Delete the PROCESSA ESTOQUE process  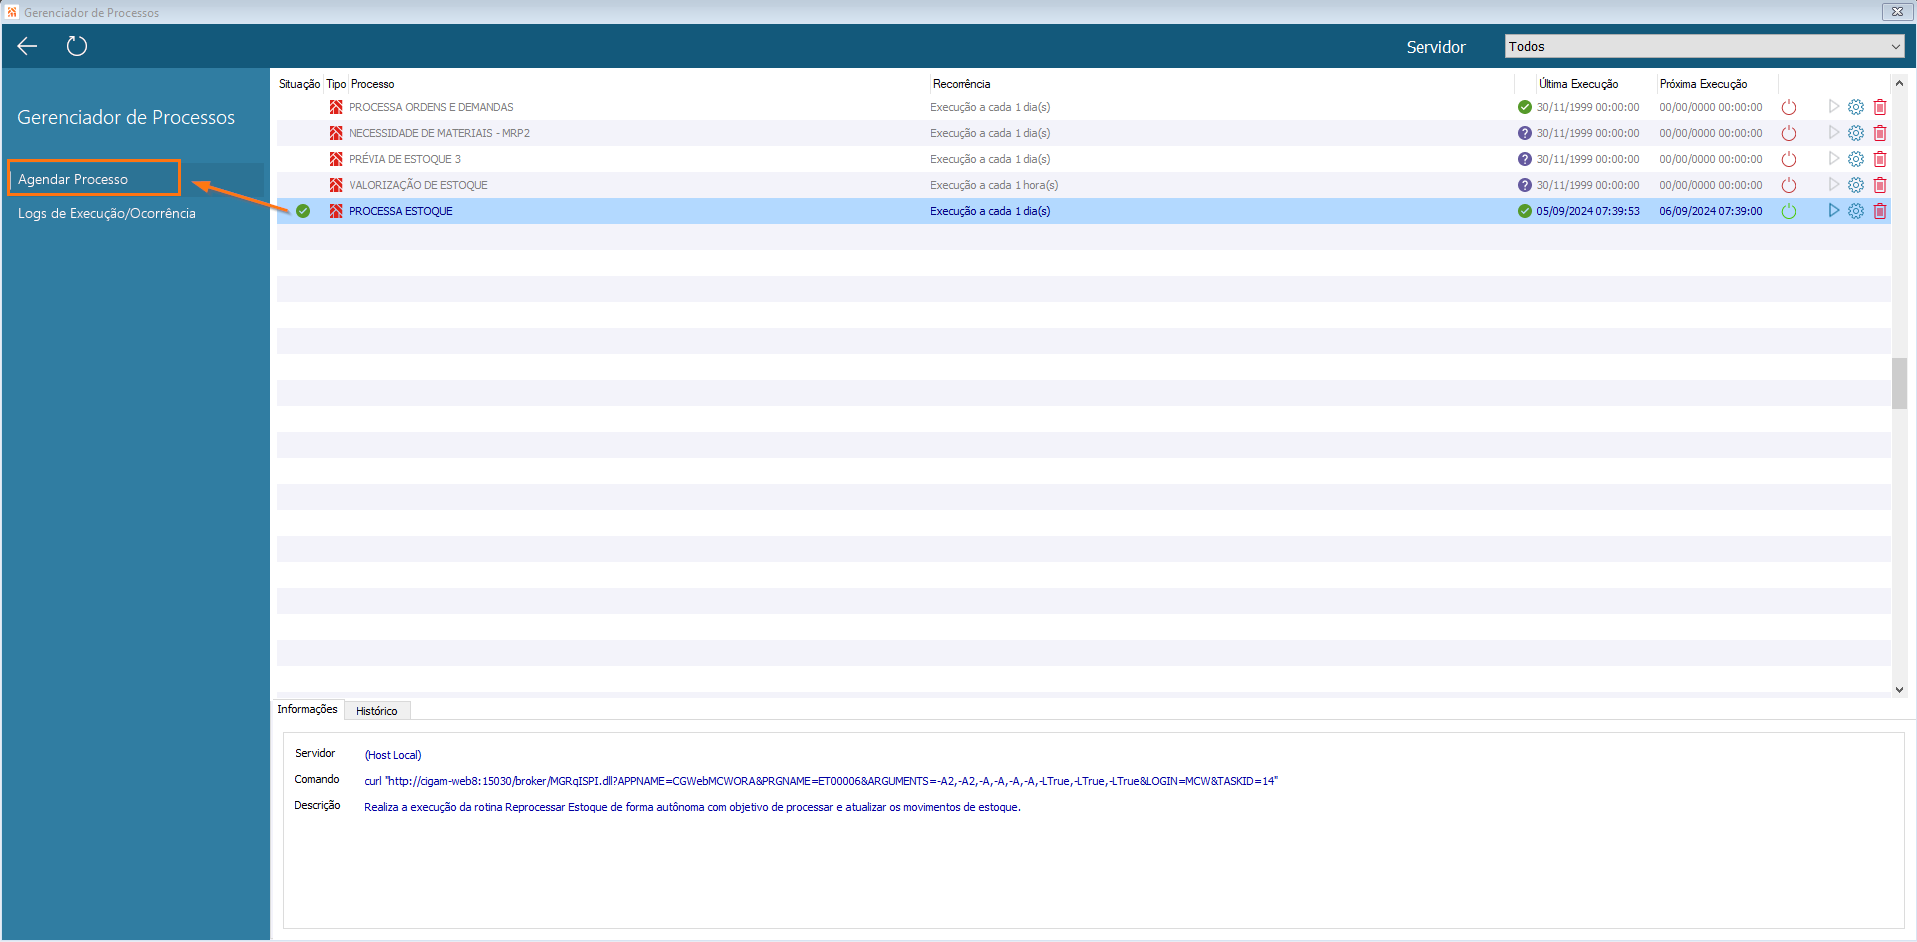[1880, 211]
